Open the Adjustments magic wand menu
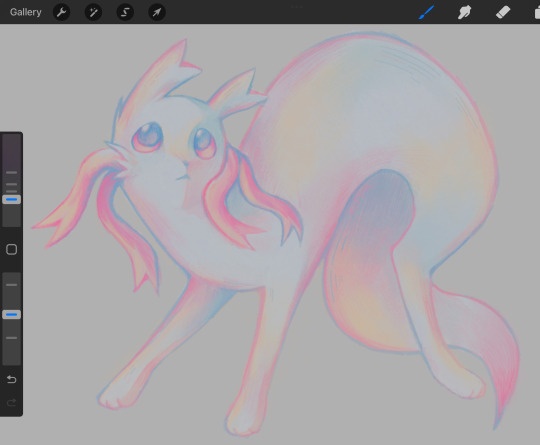 (x=93, y=12)
